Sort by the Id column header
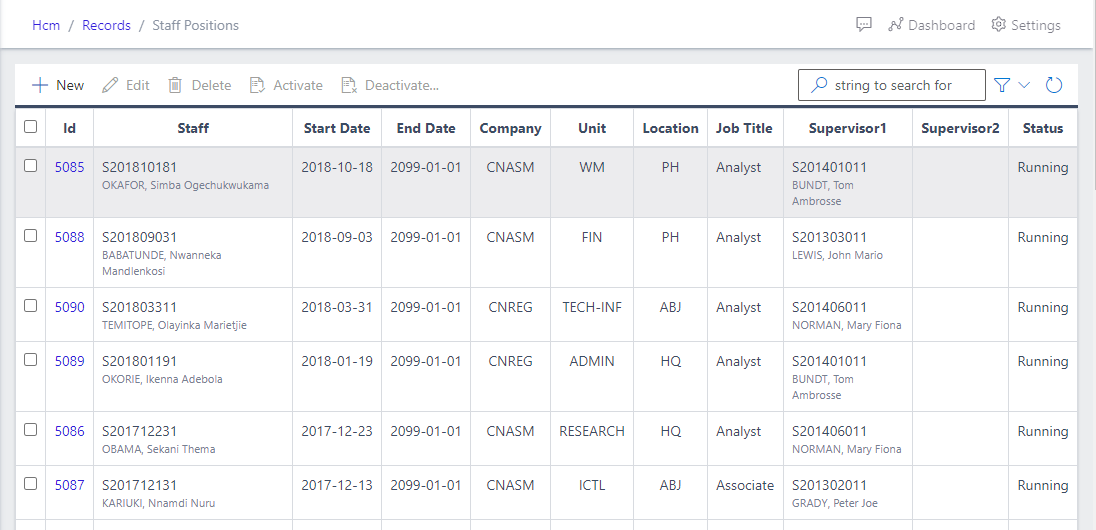 [70, 128]
